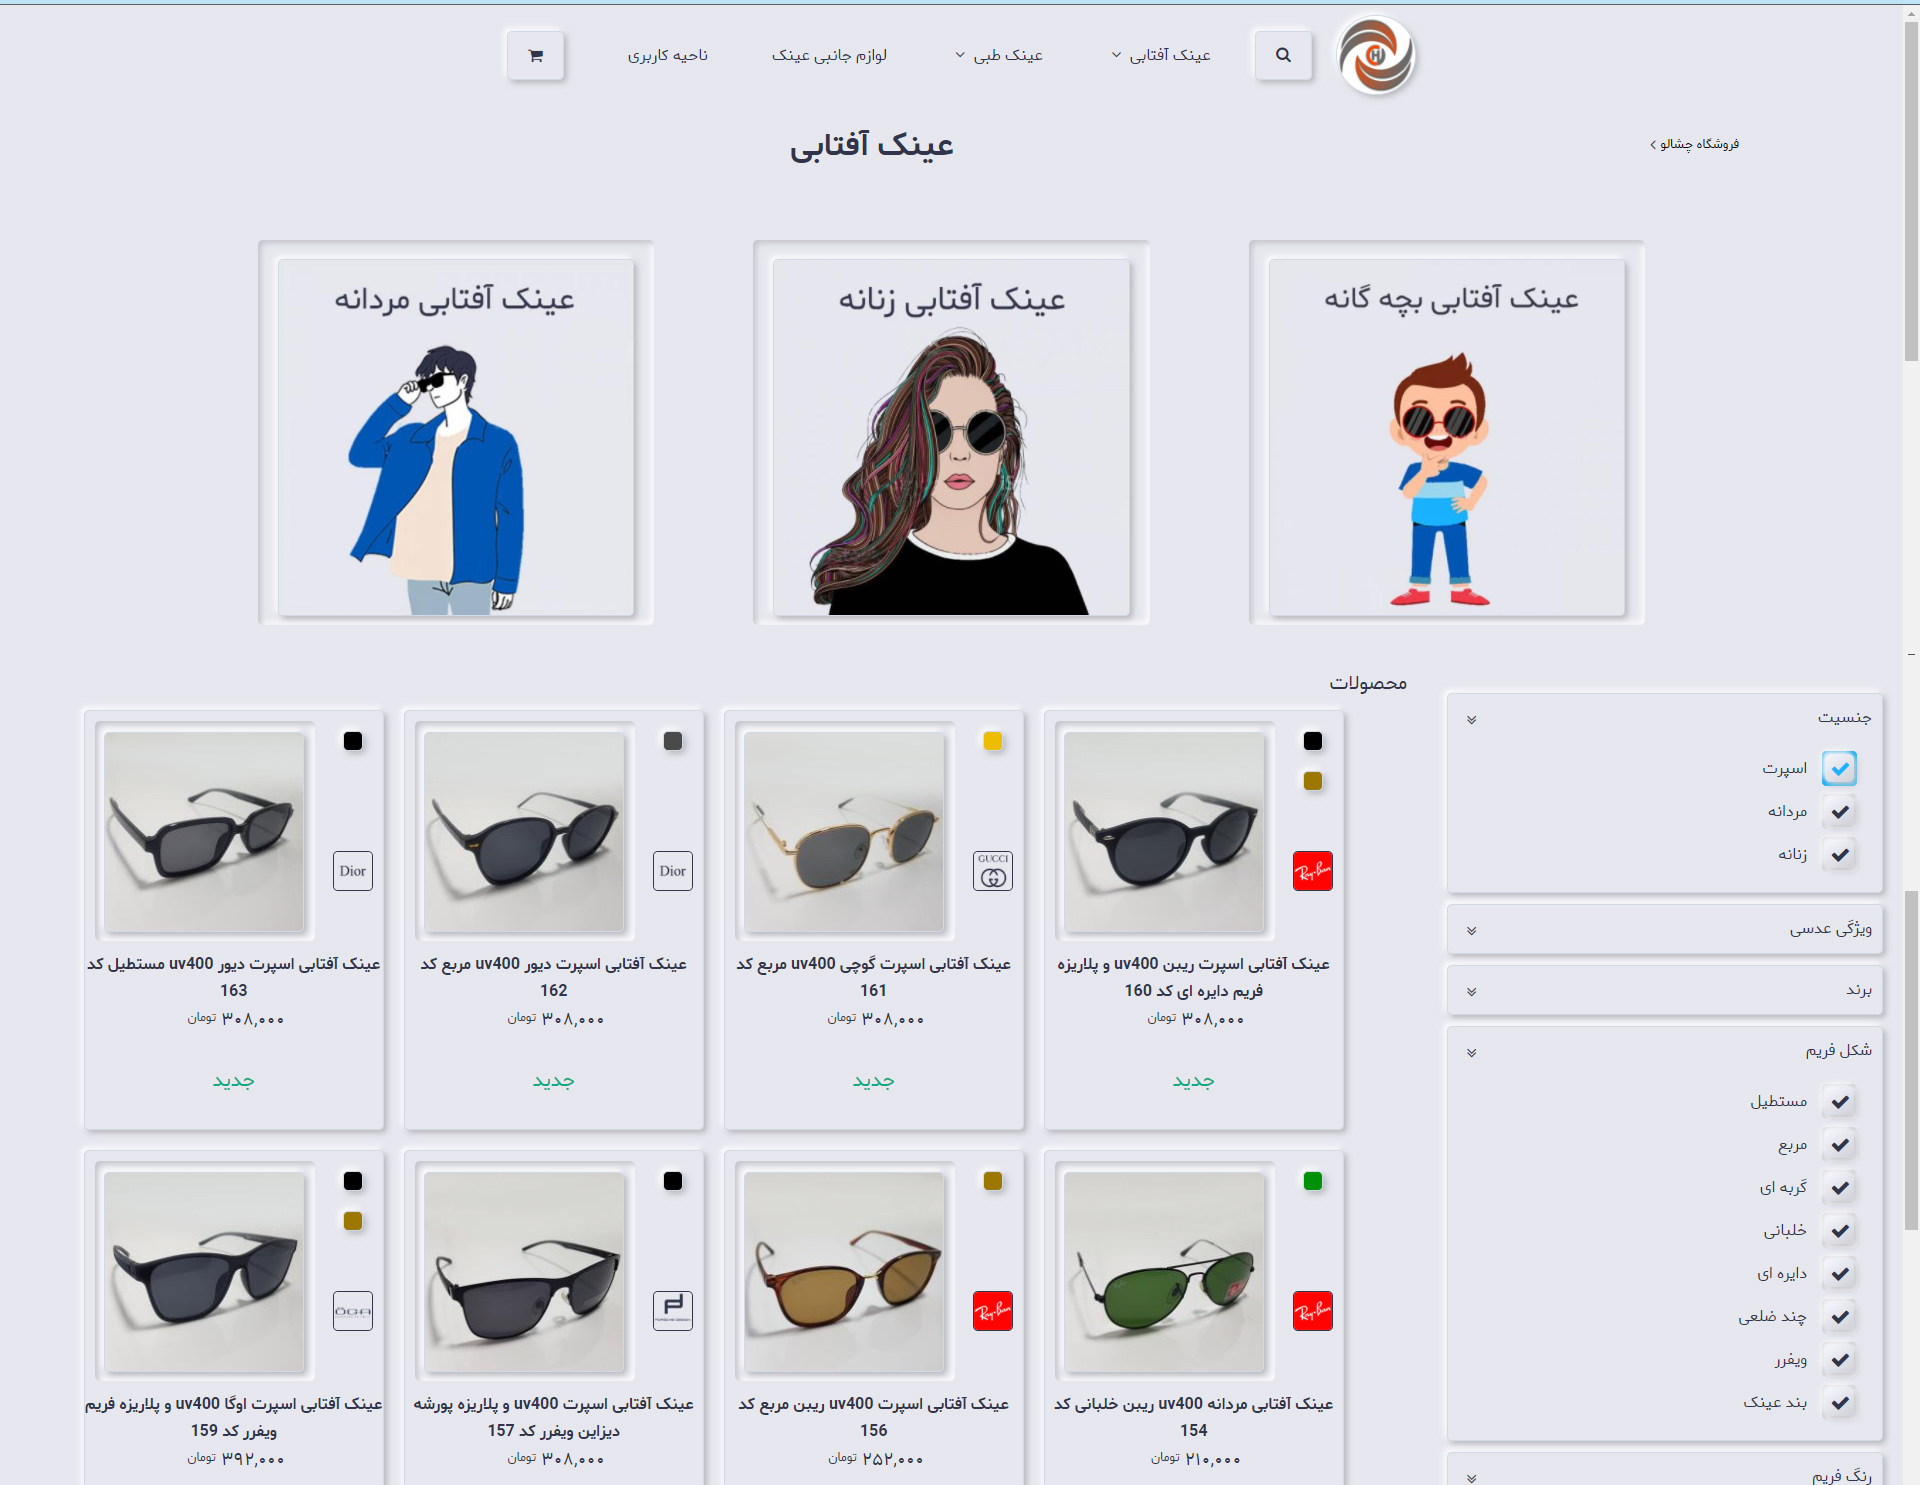Open product title for code 161
The image size is (1920, 1485).
coord(873,977)
